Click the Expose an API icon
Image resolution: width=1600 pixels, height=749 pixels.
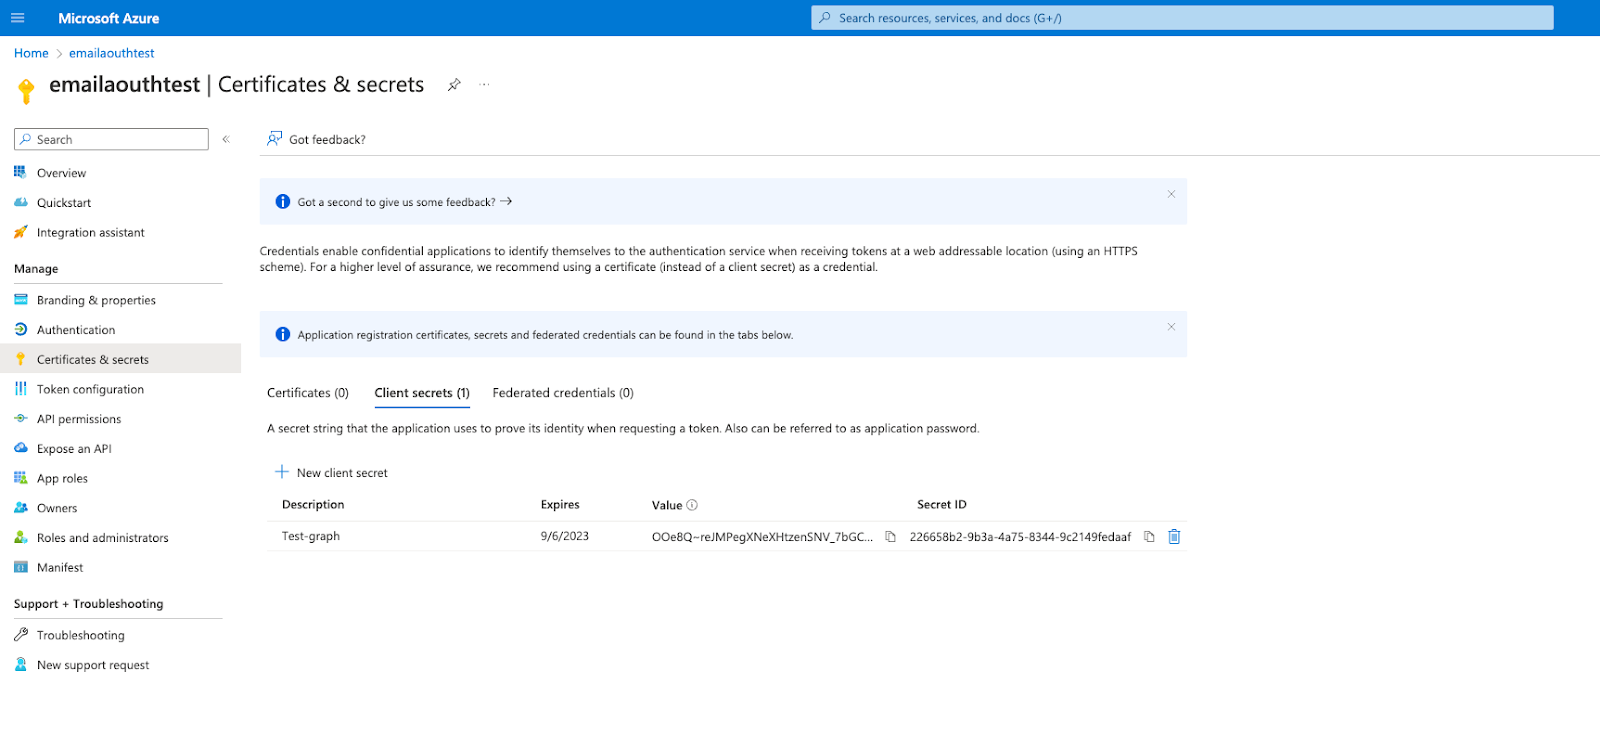tap(20, 448)
